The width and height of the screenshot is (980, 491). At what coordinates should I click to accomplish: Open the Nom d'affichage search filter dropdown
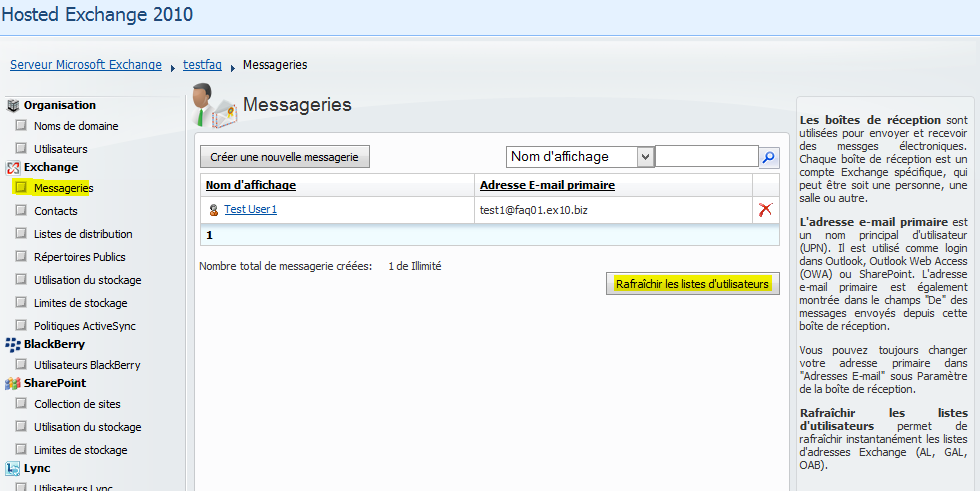[x=645, y=157]
